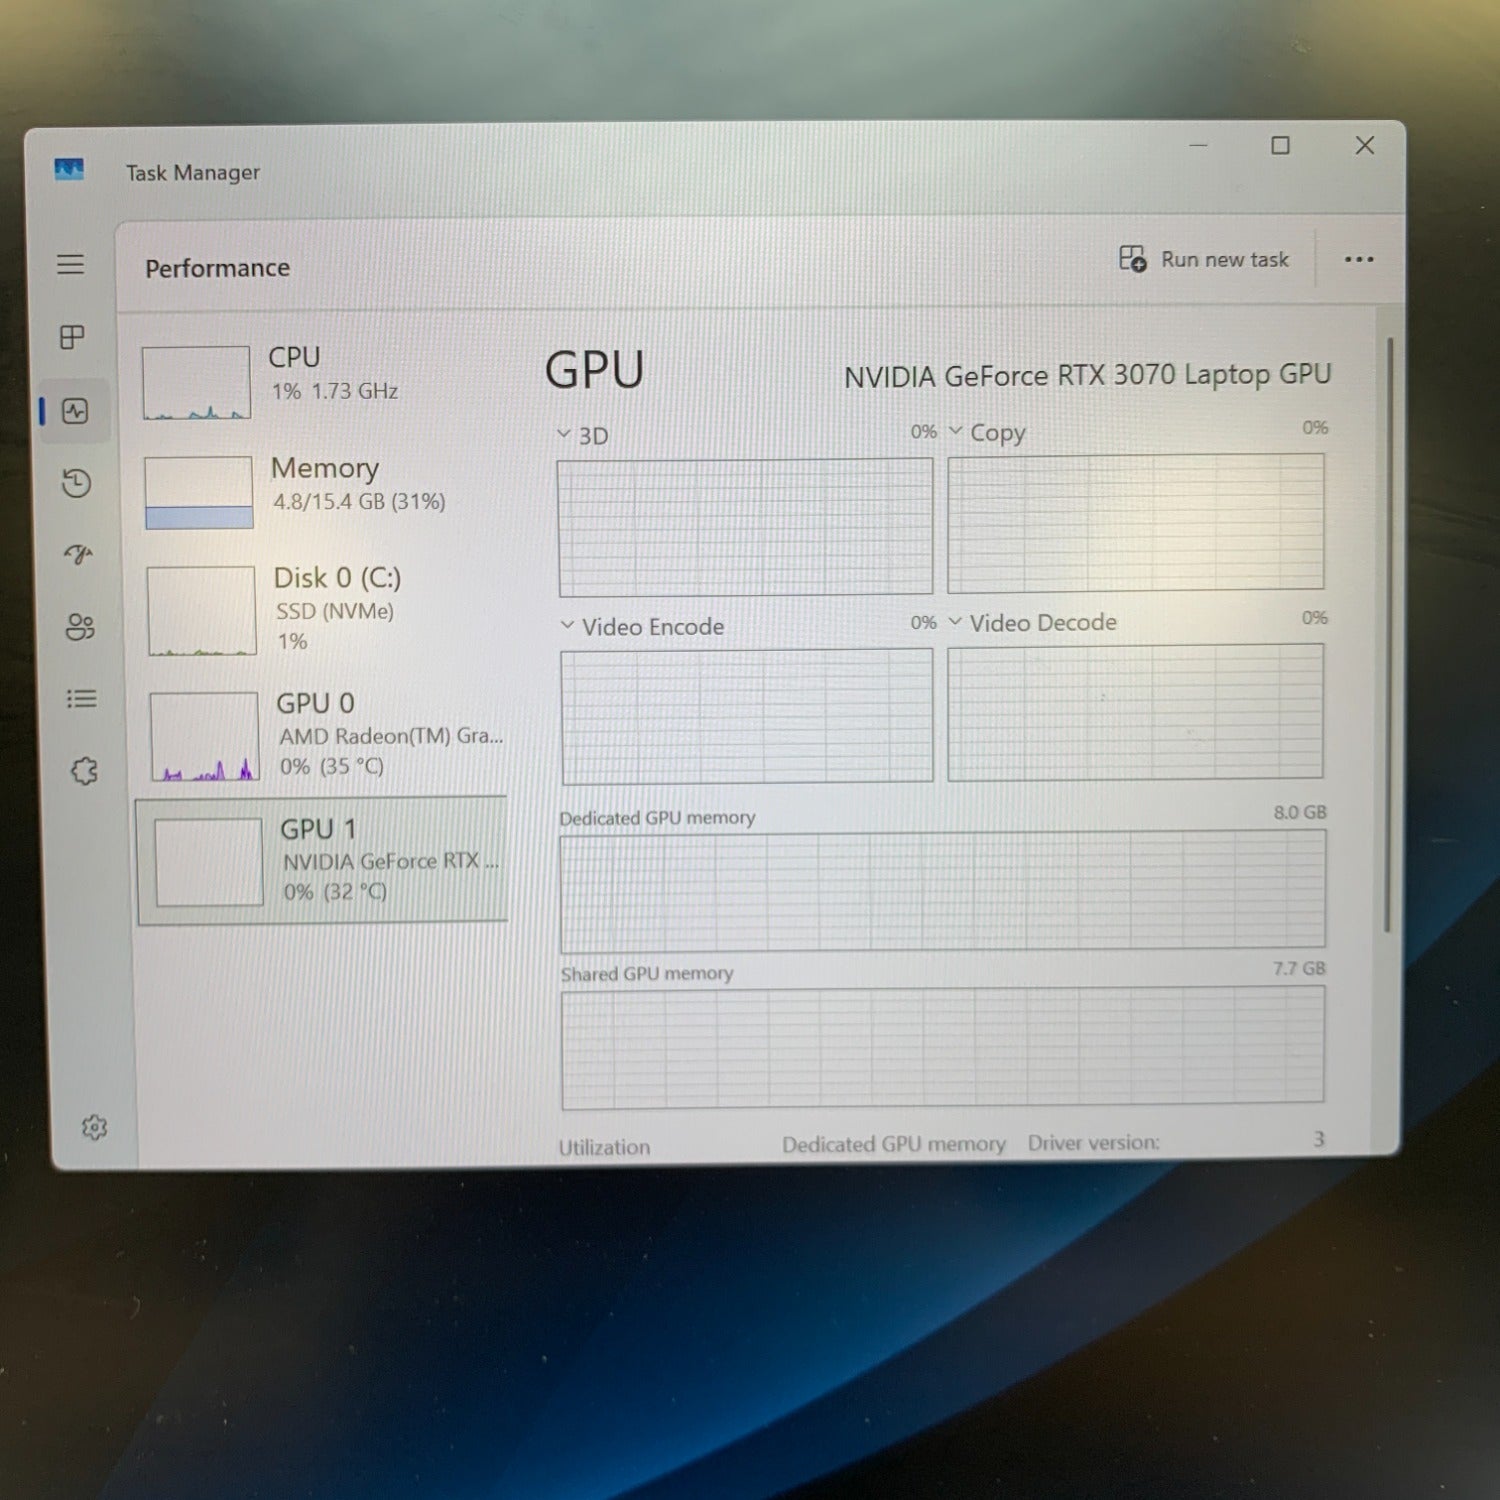Open the Startup apps page icon
This screenshot has width=1500, height=1500.
[x=78, y=554]
